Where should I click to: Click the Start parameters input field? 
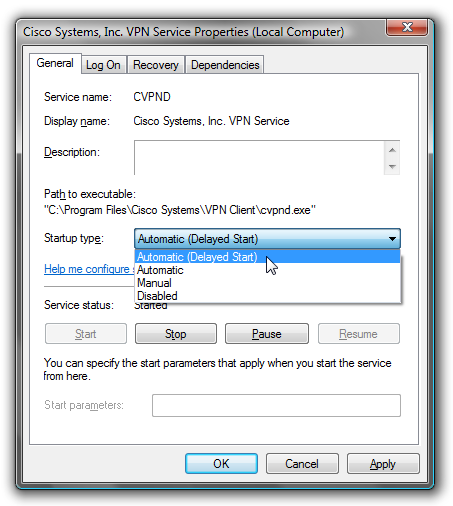tap(276, 405)
